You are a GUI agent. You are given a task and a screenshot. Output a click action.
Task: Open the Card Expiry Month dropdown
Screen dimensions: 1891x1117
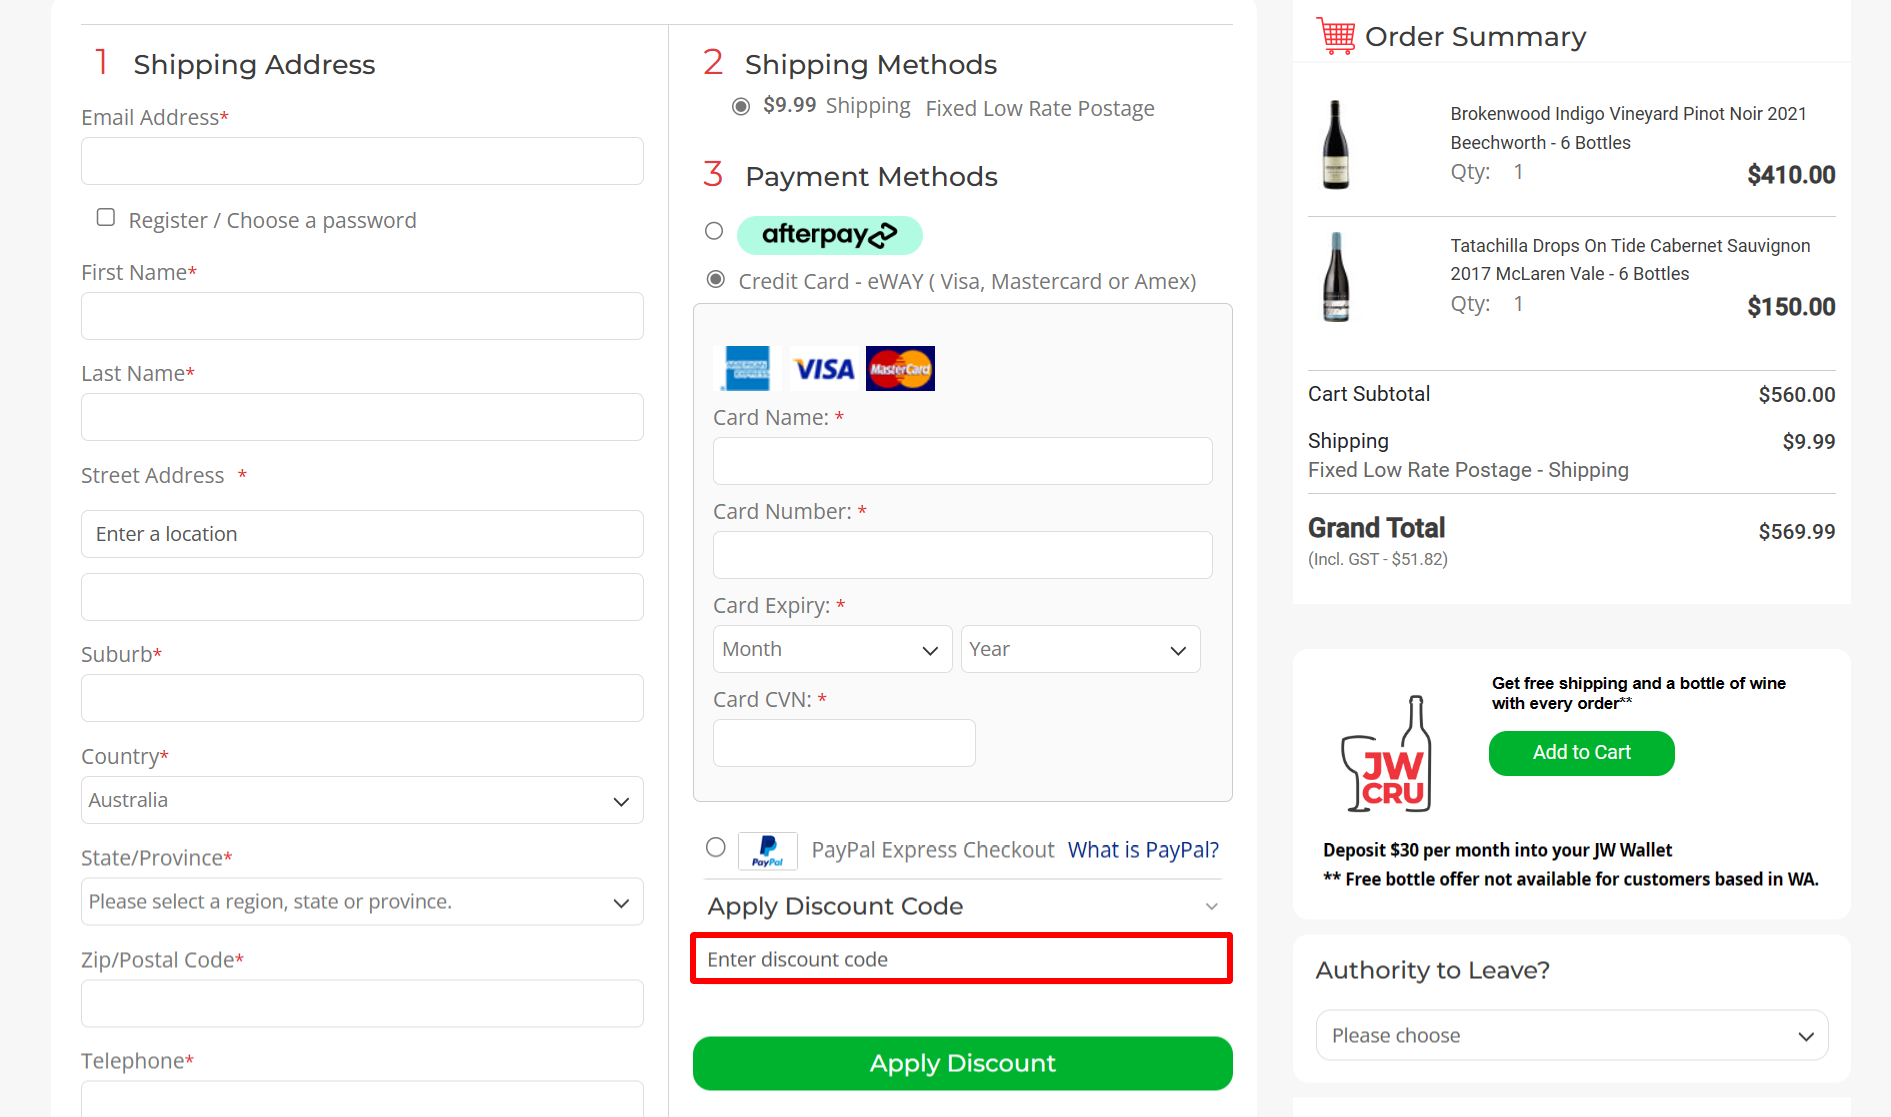[x=831, y=649]
